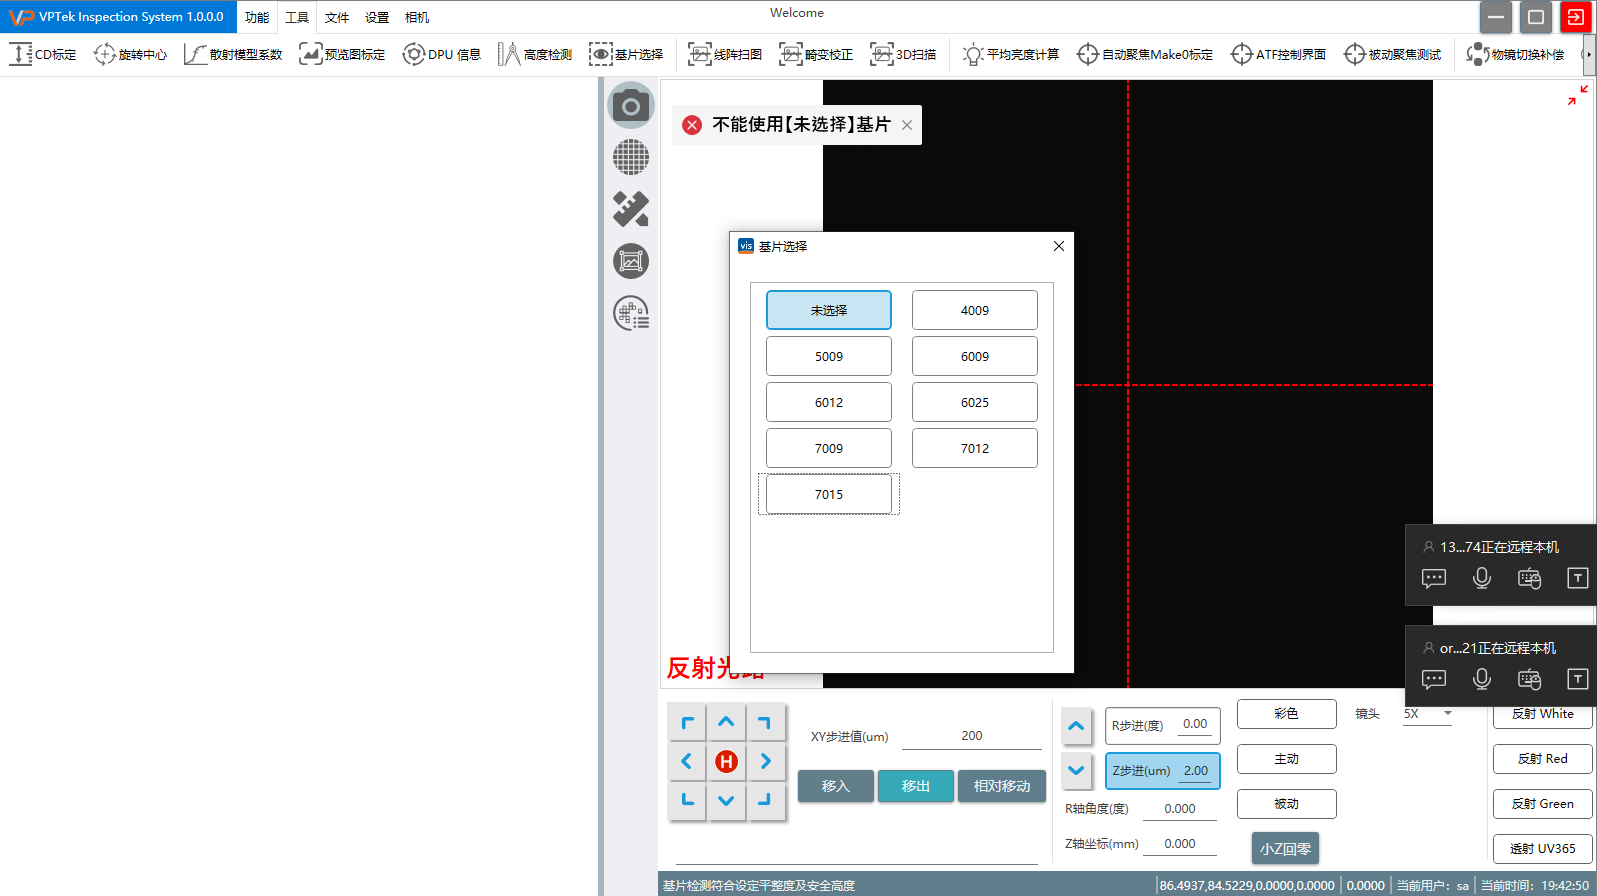Open the 相机 menu
Image resolution: width=1597 pixels, height=896 pixels.
click(417, 17)
